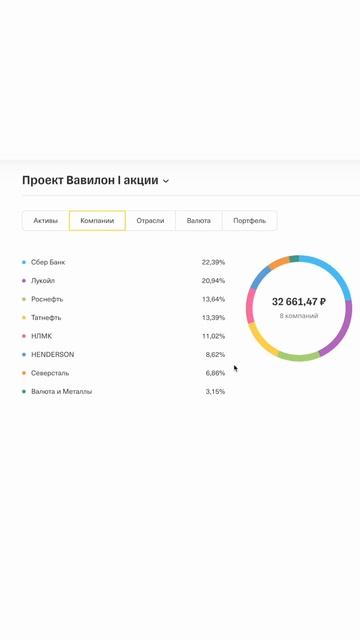Screen dimensions: 360x640
Task: Switch to the Валюта tab
Action: click(199, 221)
